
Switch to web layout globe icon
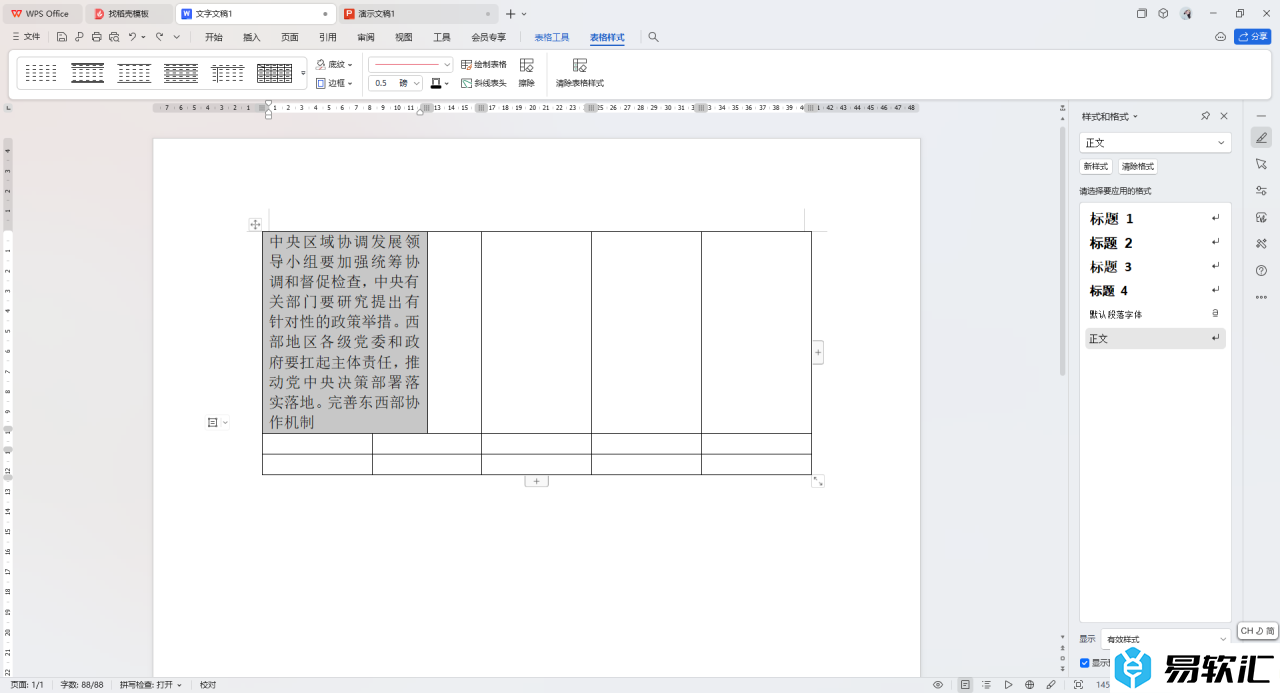[1030, 685]
